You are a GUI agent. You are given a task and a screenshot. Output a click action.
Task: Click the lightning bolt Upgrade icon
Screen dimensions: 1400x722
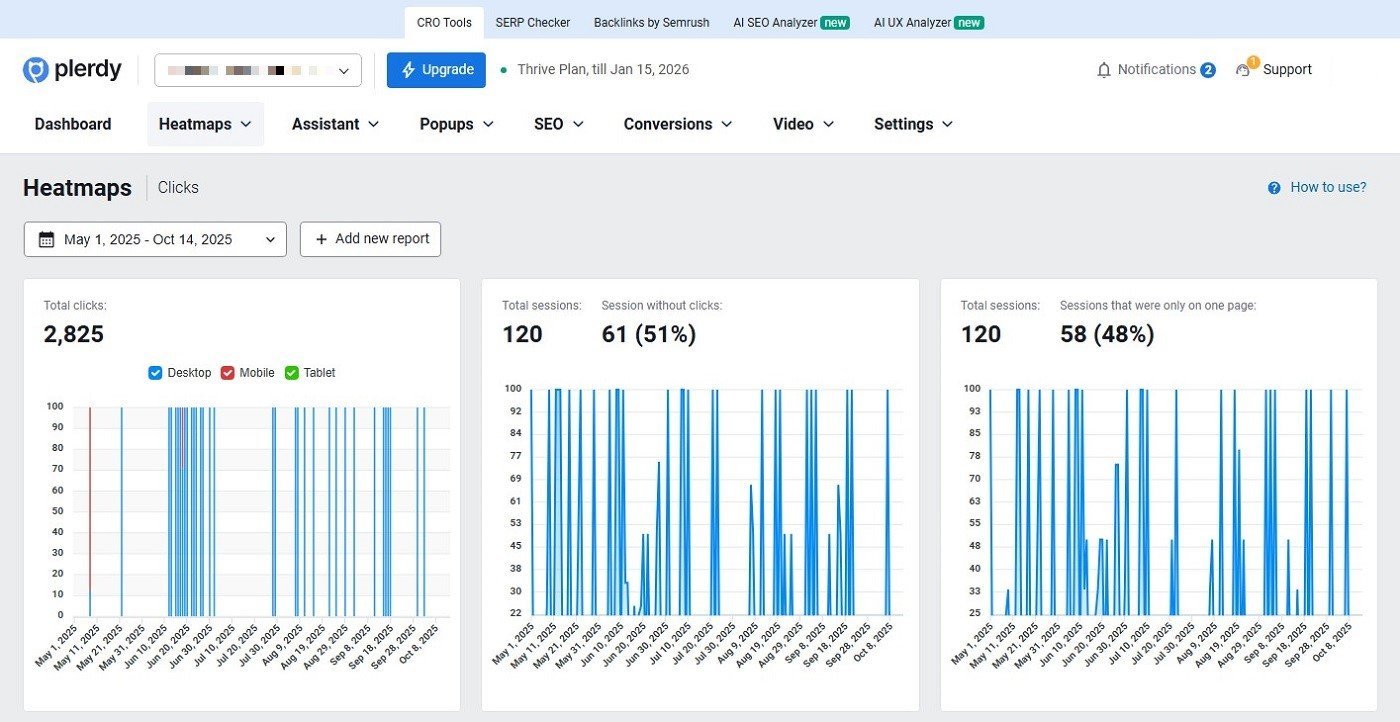tap(408, 70)
